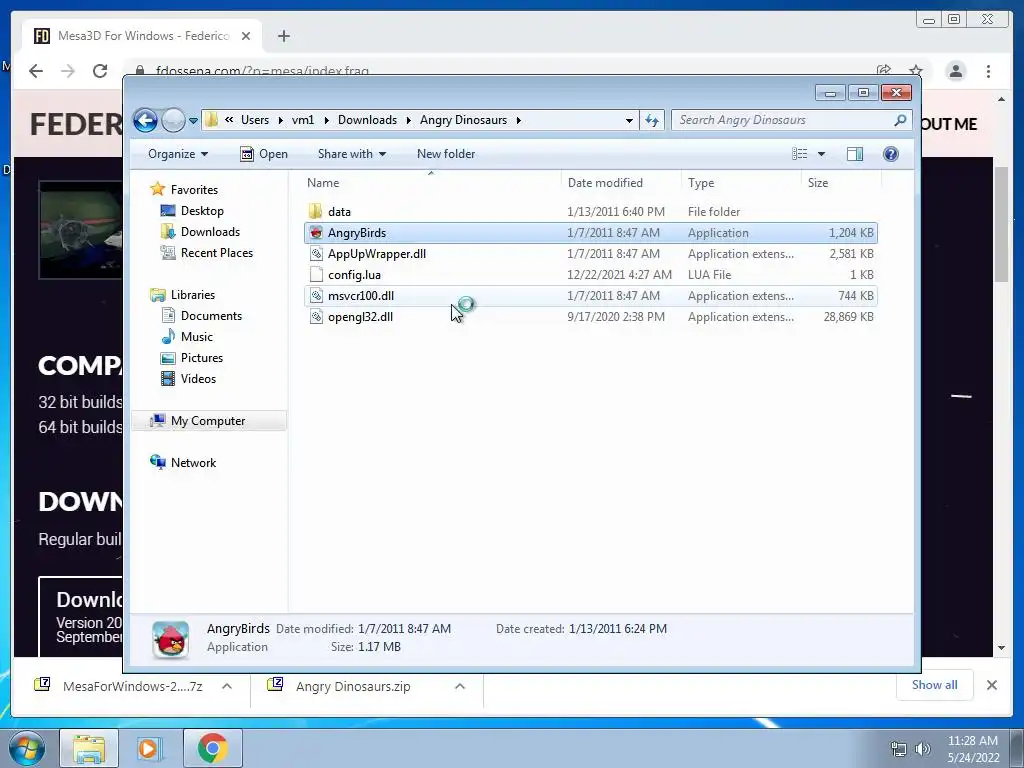
Task: Open Videos library in sidebar
Action: click(x=198, y=379)
